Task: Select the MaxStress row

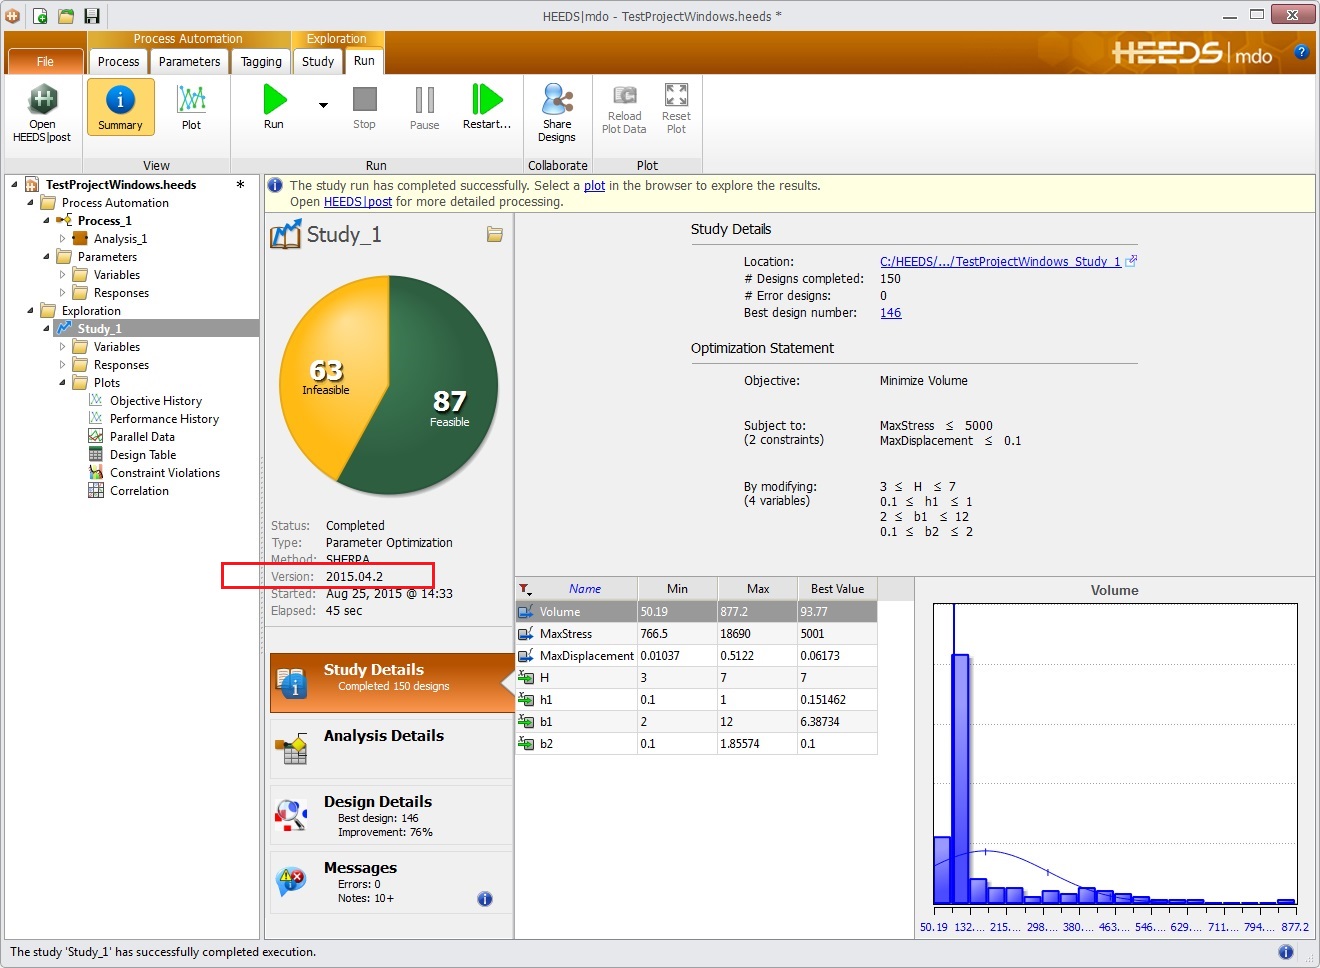Action: [696, 634]
